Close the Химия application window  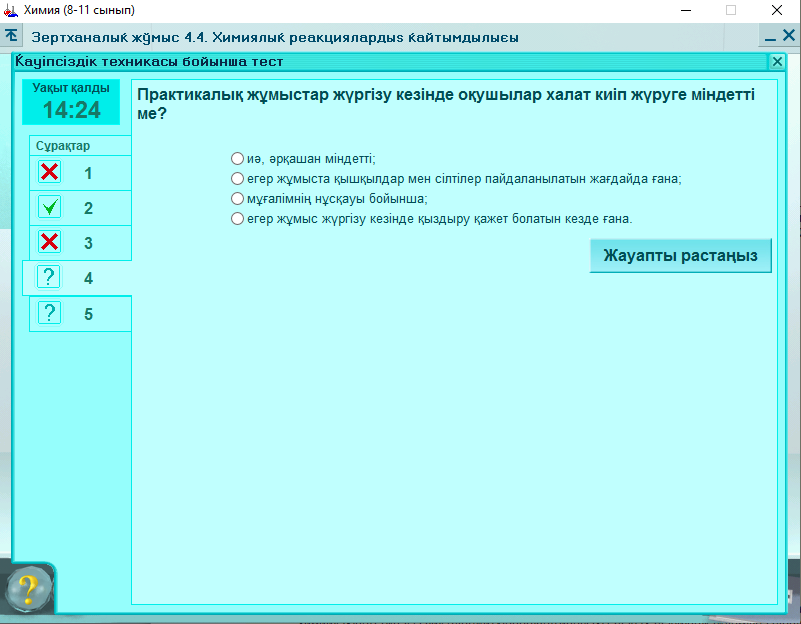777,10
